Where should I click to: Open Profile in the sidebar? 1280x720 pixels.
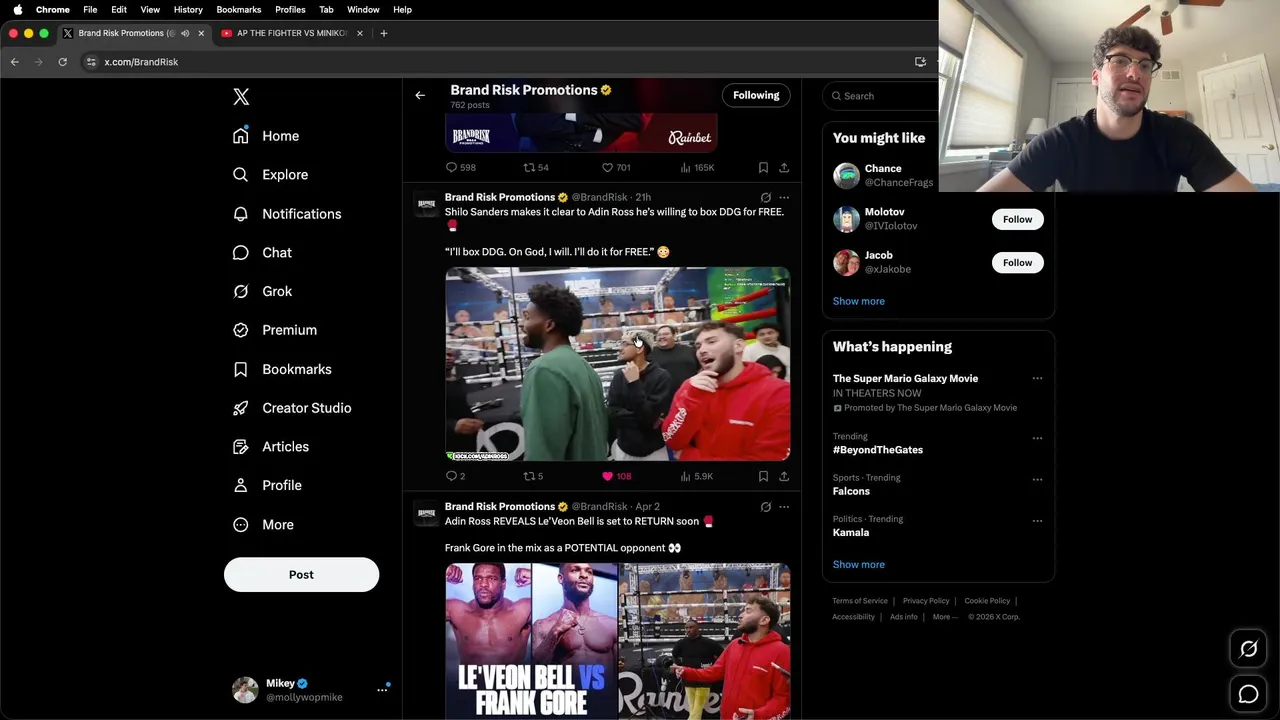click(267, 486)
